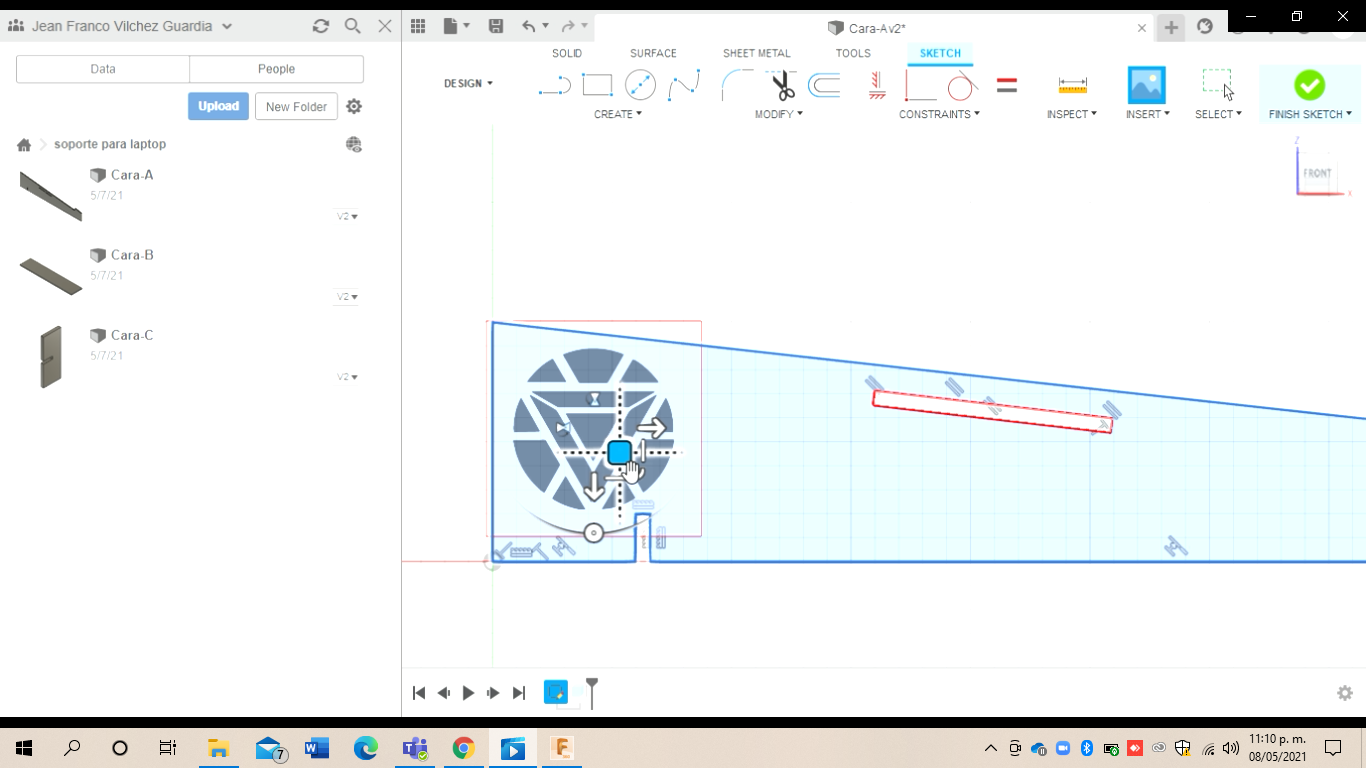
Task: Switch to the People tab in data panel
Action: [276, 69]
